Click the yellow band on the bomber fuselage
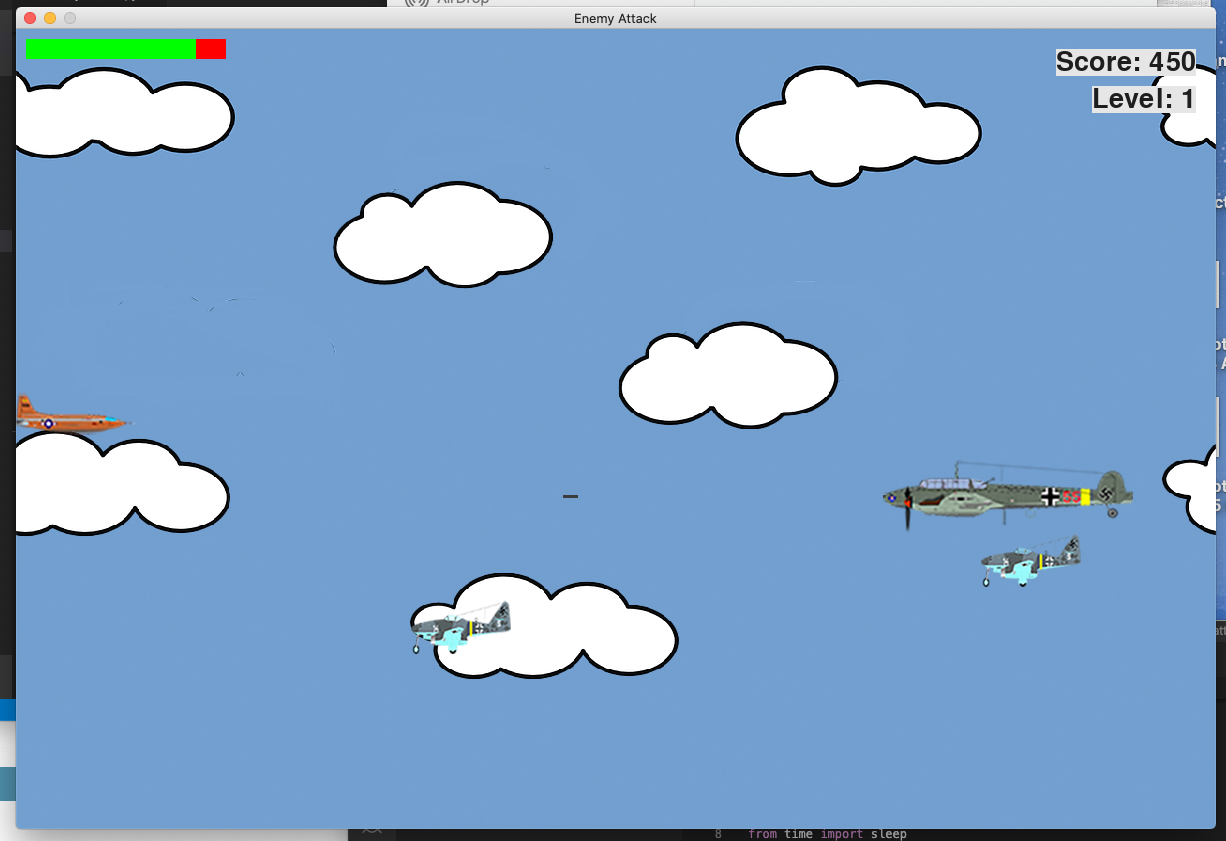Viewport: 1226px width, 841px height. (1085, 497)
